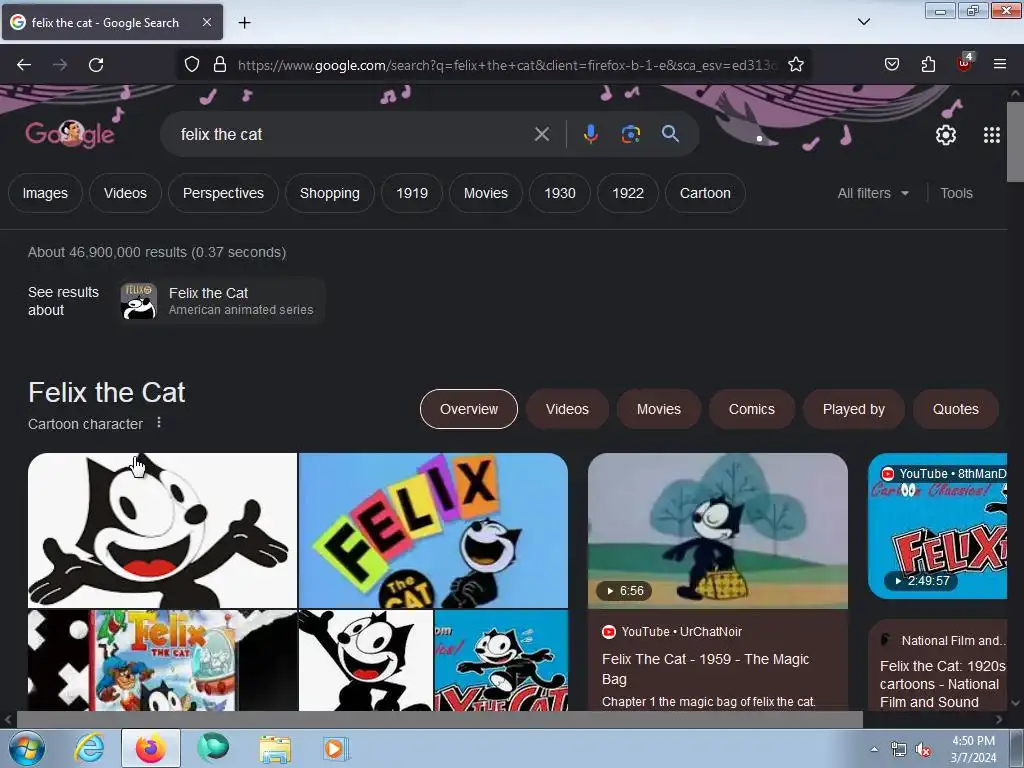Viewport: 1024px width, 768px height.
Task: Close the felix the cat tab
Action: pos(206,22)
